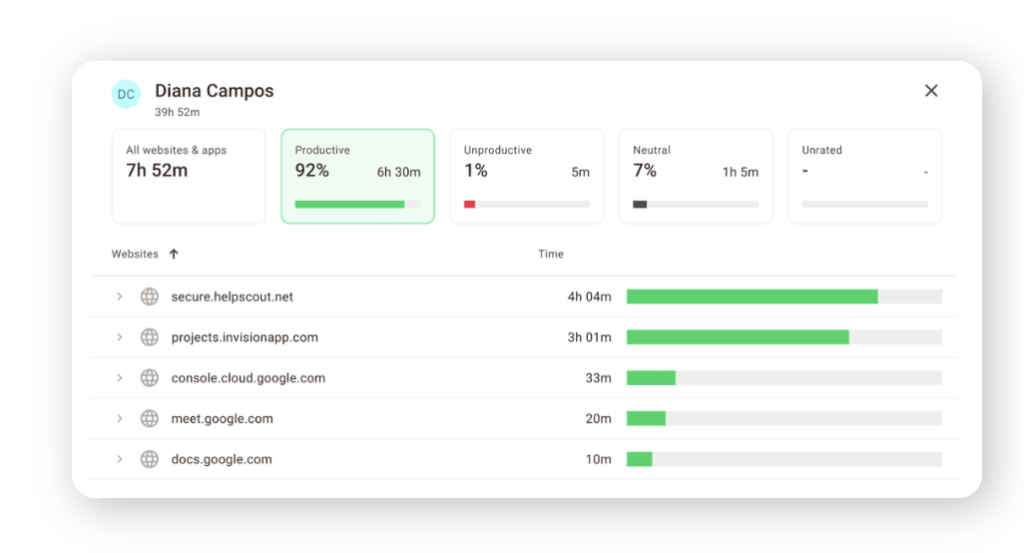
Task: Click globe icon beside secure.helpscout.net
Action: 150,296
